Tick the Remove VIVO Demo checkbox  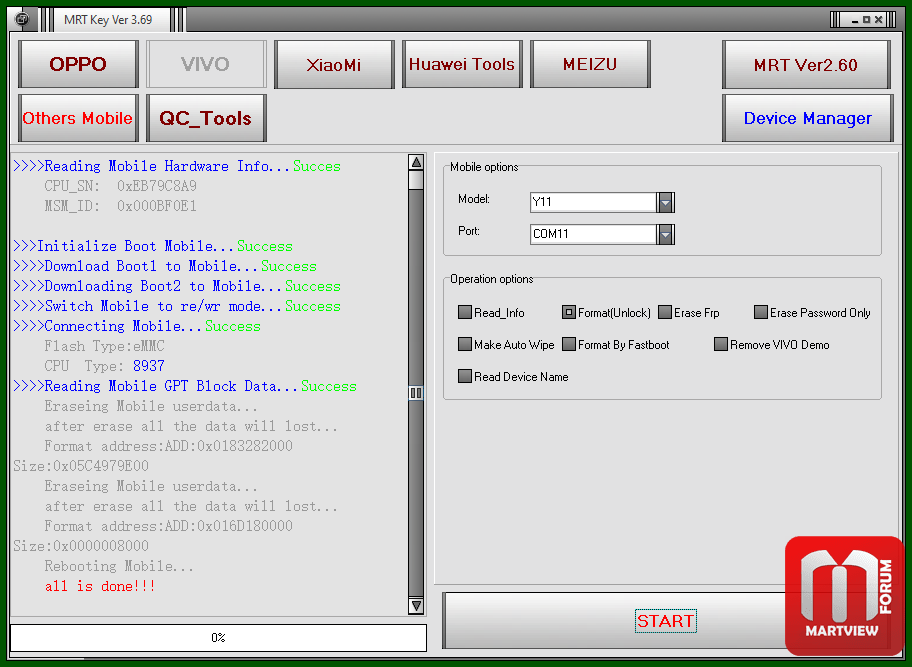click(x=721, y=345)
